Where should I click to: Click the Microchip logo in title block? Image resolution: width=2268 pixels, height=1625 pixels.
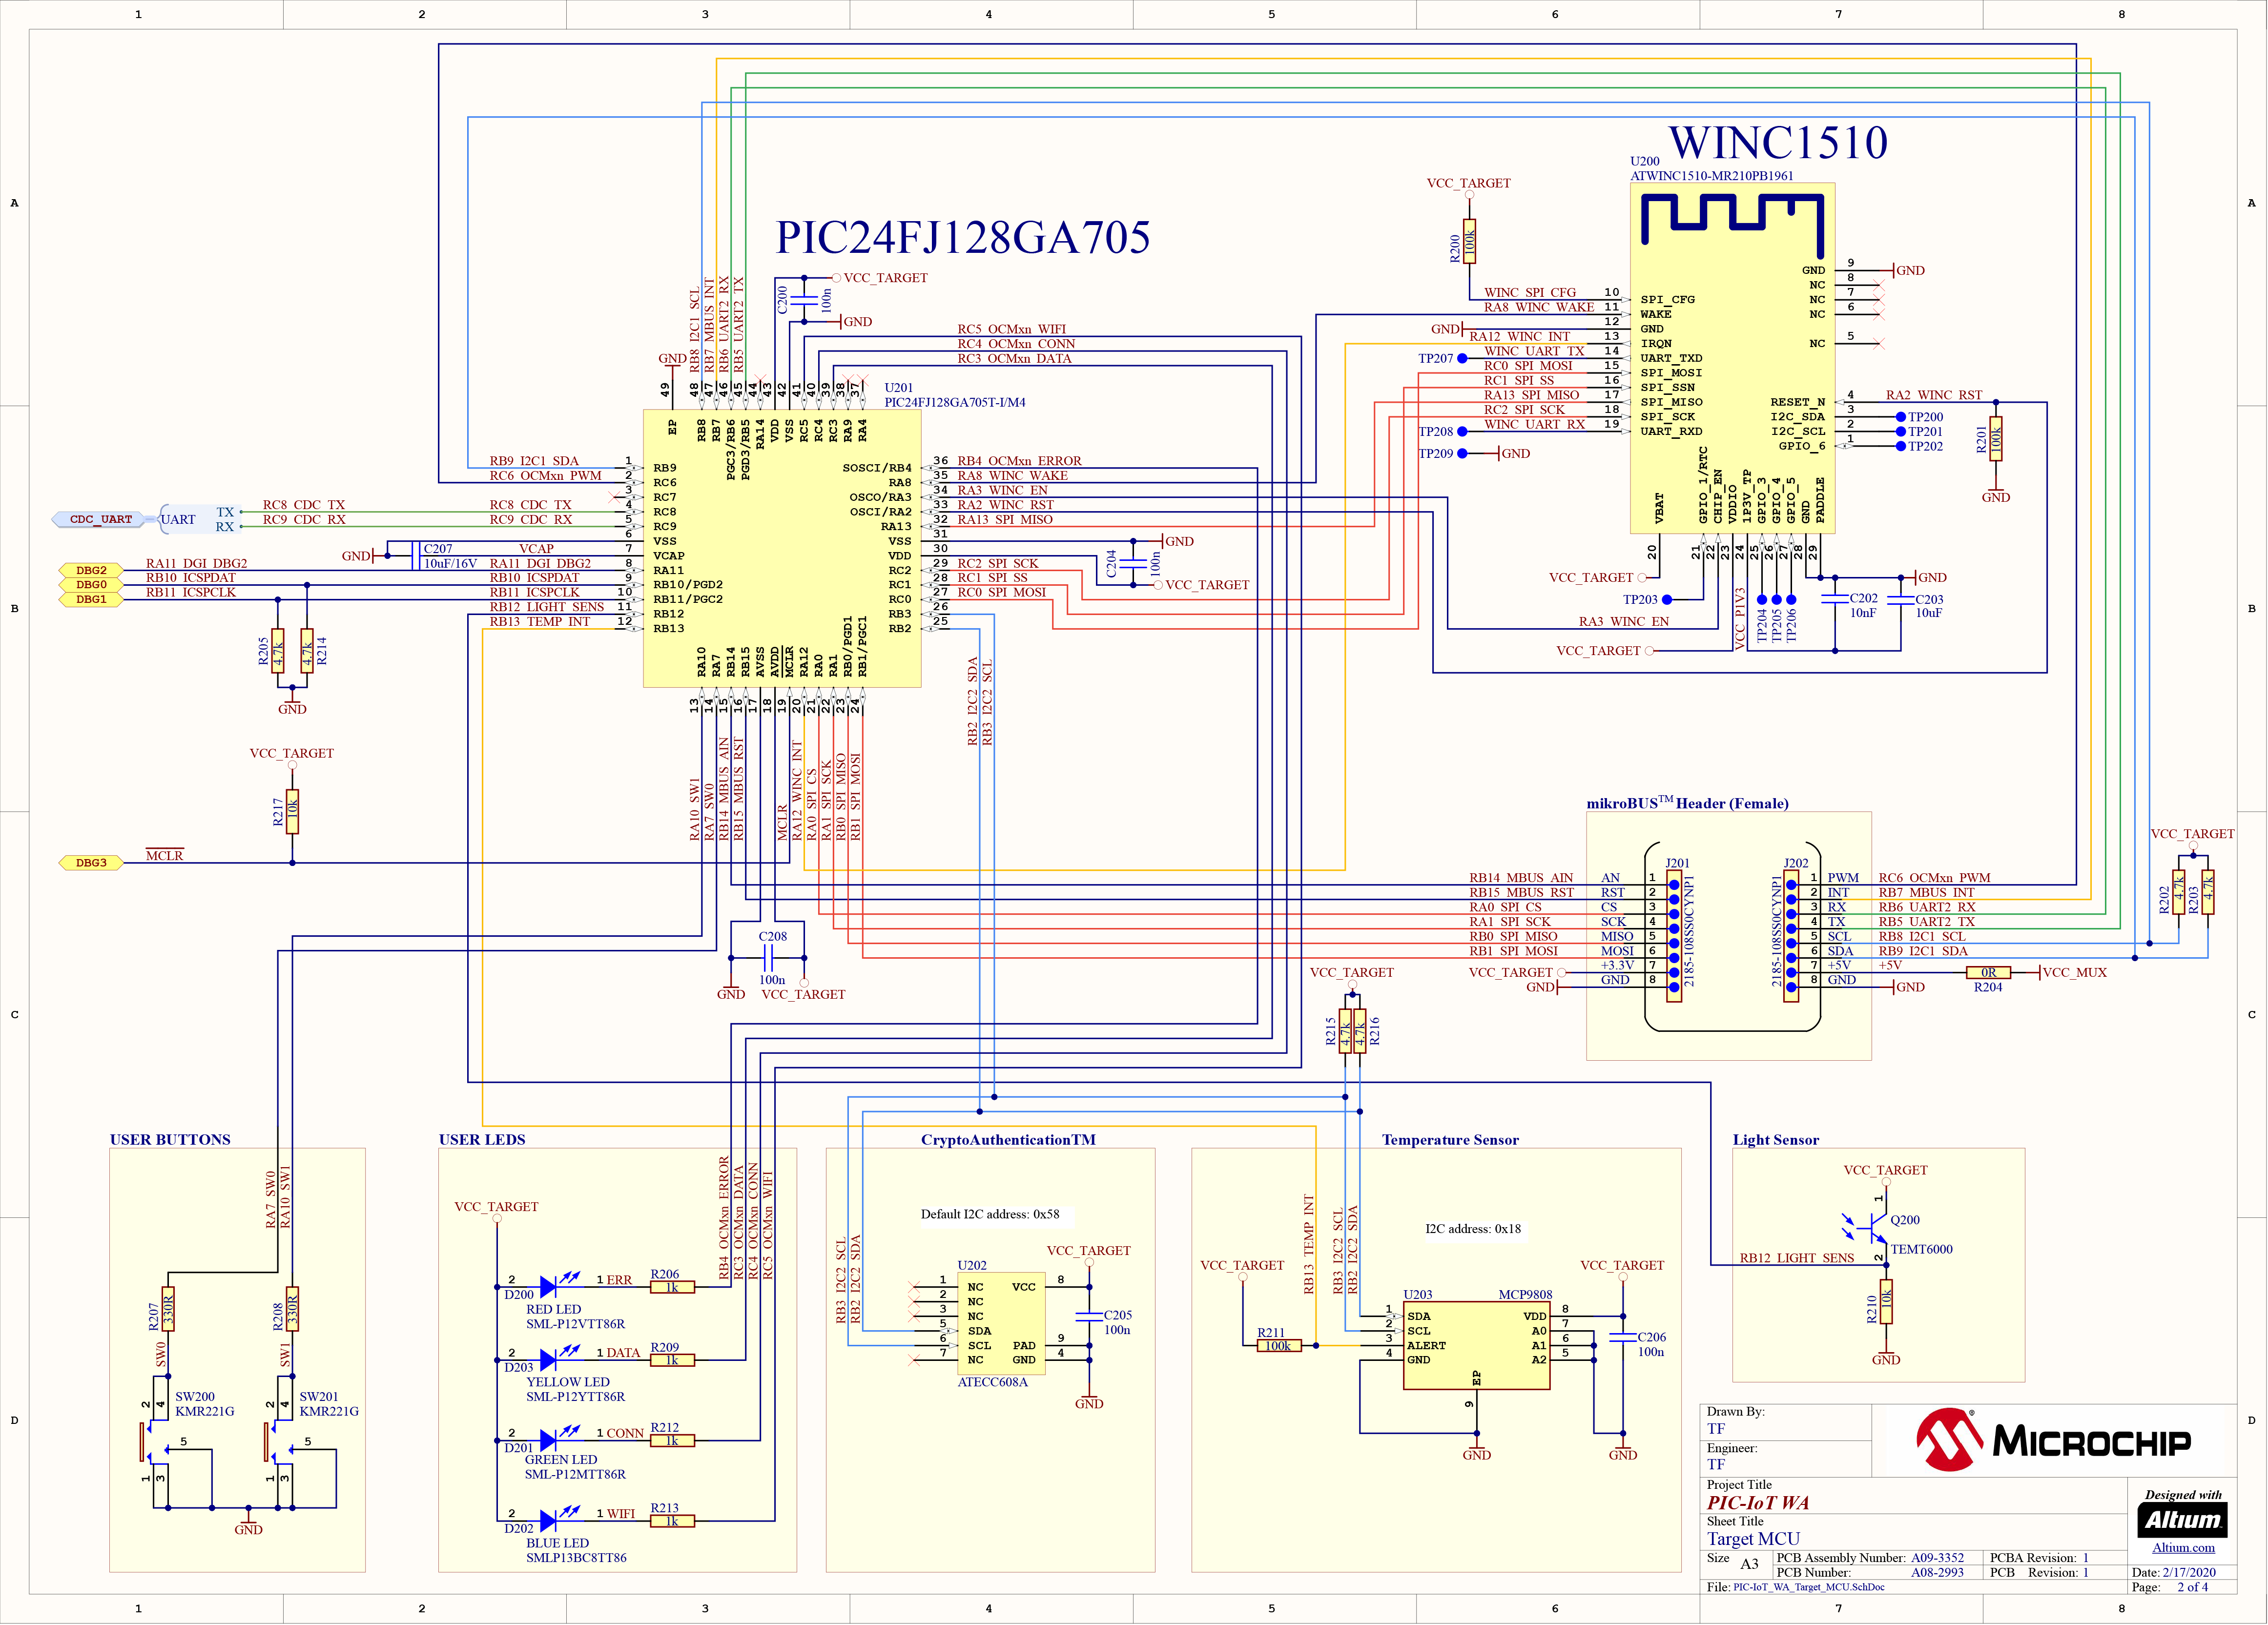(x=2052, y=1440)
